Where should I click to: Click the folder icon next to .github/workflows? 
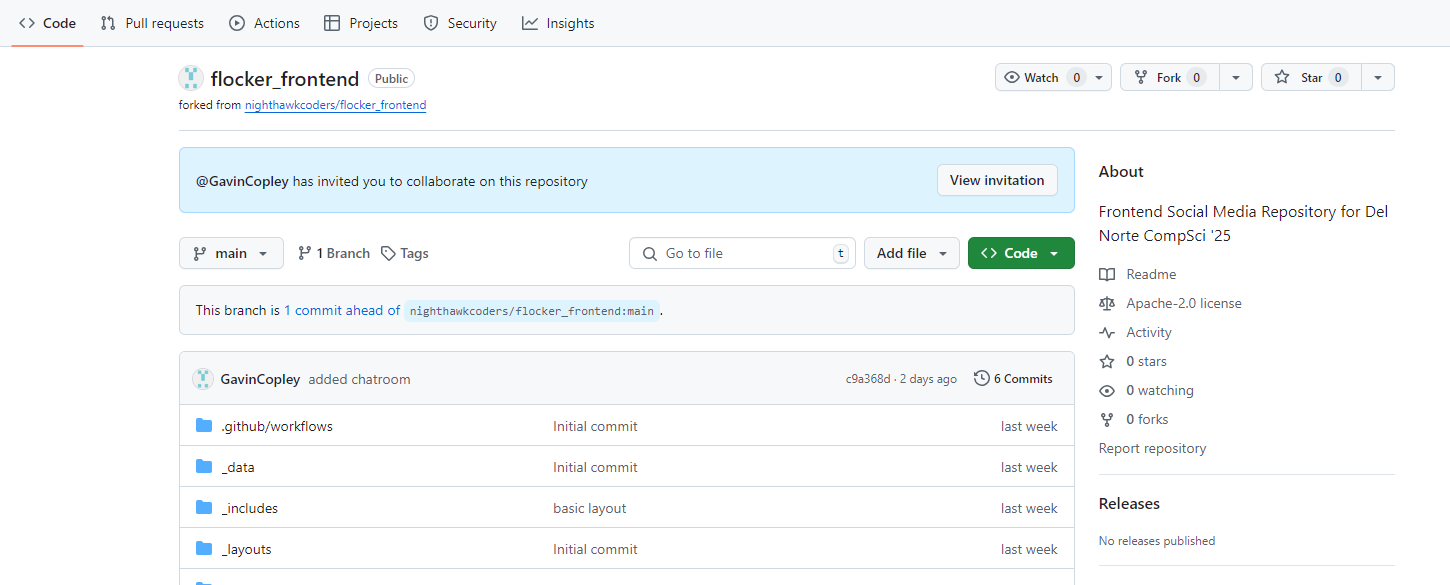click(204, 425)
